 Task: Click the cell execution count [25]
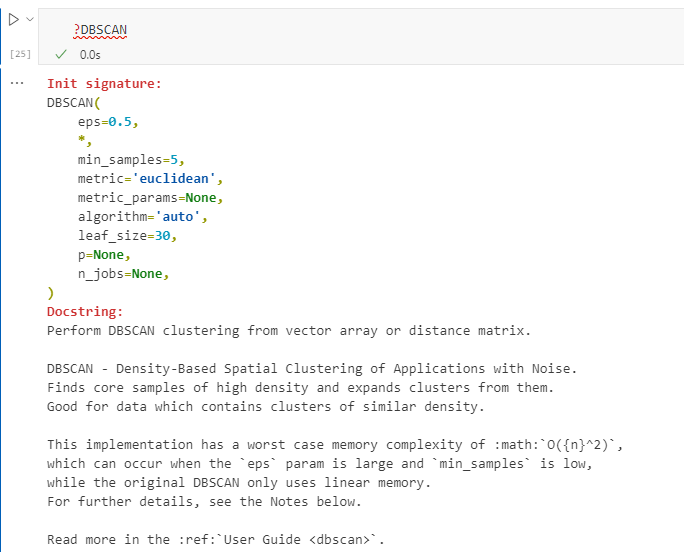pos(21,54)
